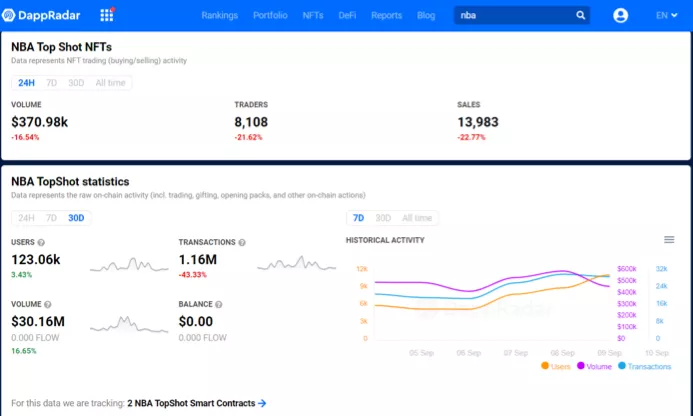Click the help icon next to VOLUME statistic
693x416 pixels.
tap(48, 304)
